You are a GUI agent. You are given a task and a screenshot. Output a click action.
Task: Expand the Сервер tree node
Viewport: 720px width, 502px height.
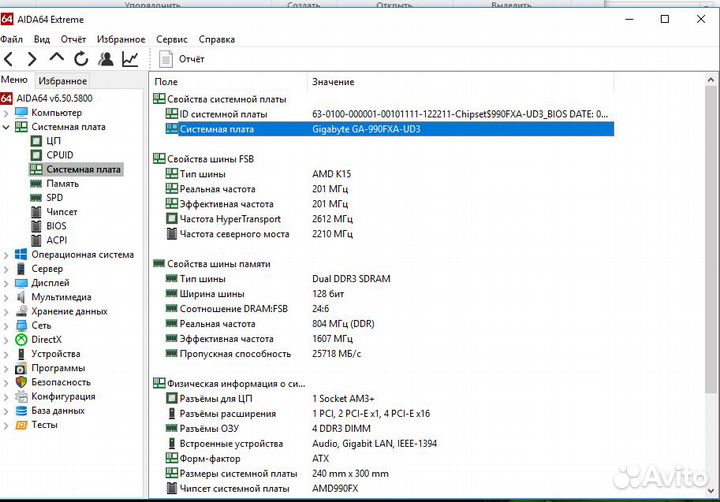click(6, 269)
